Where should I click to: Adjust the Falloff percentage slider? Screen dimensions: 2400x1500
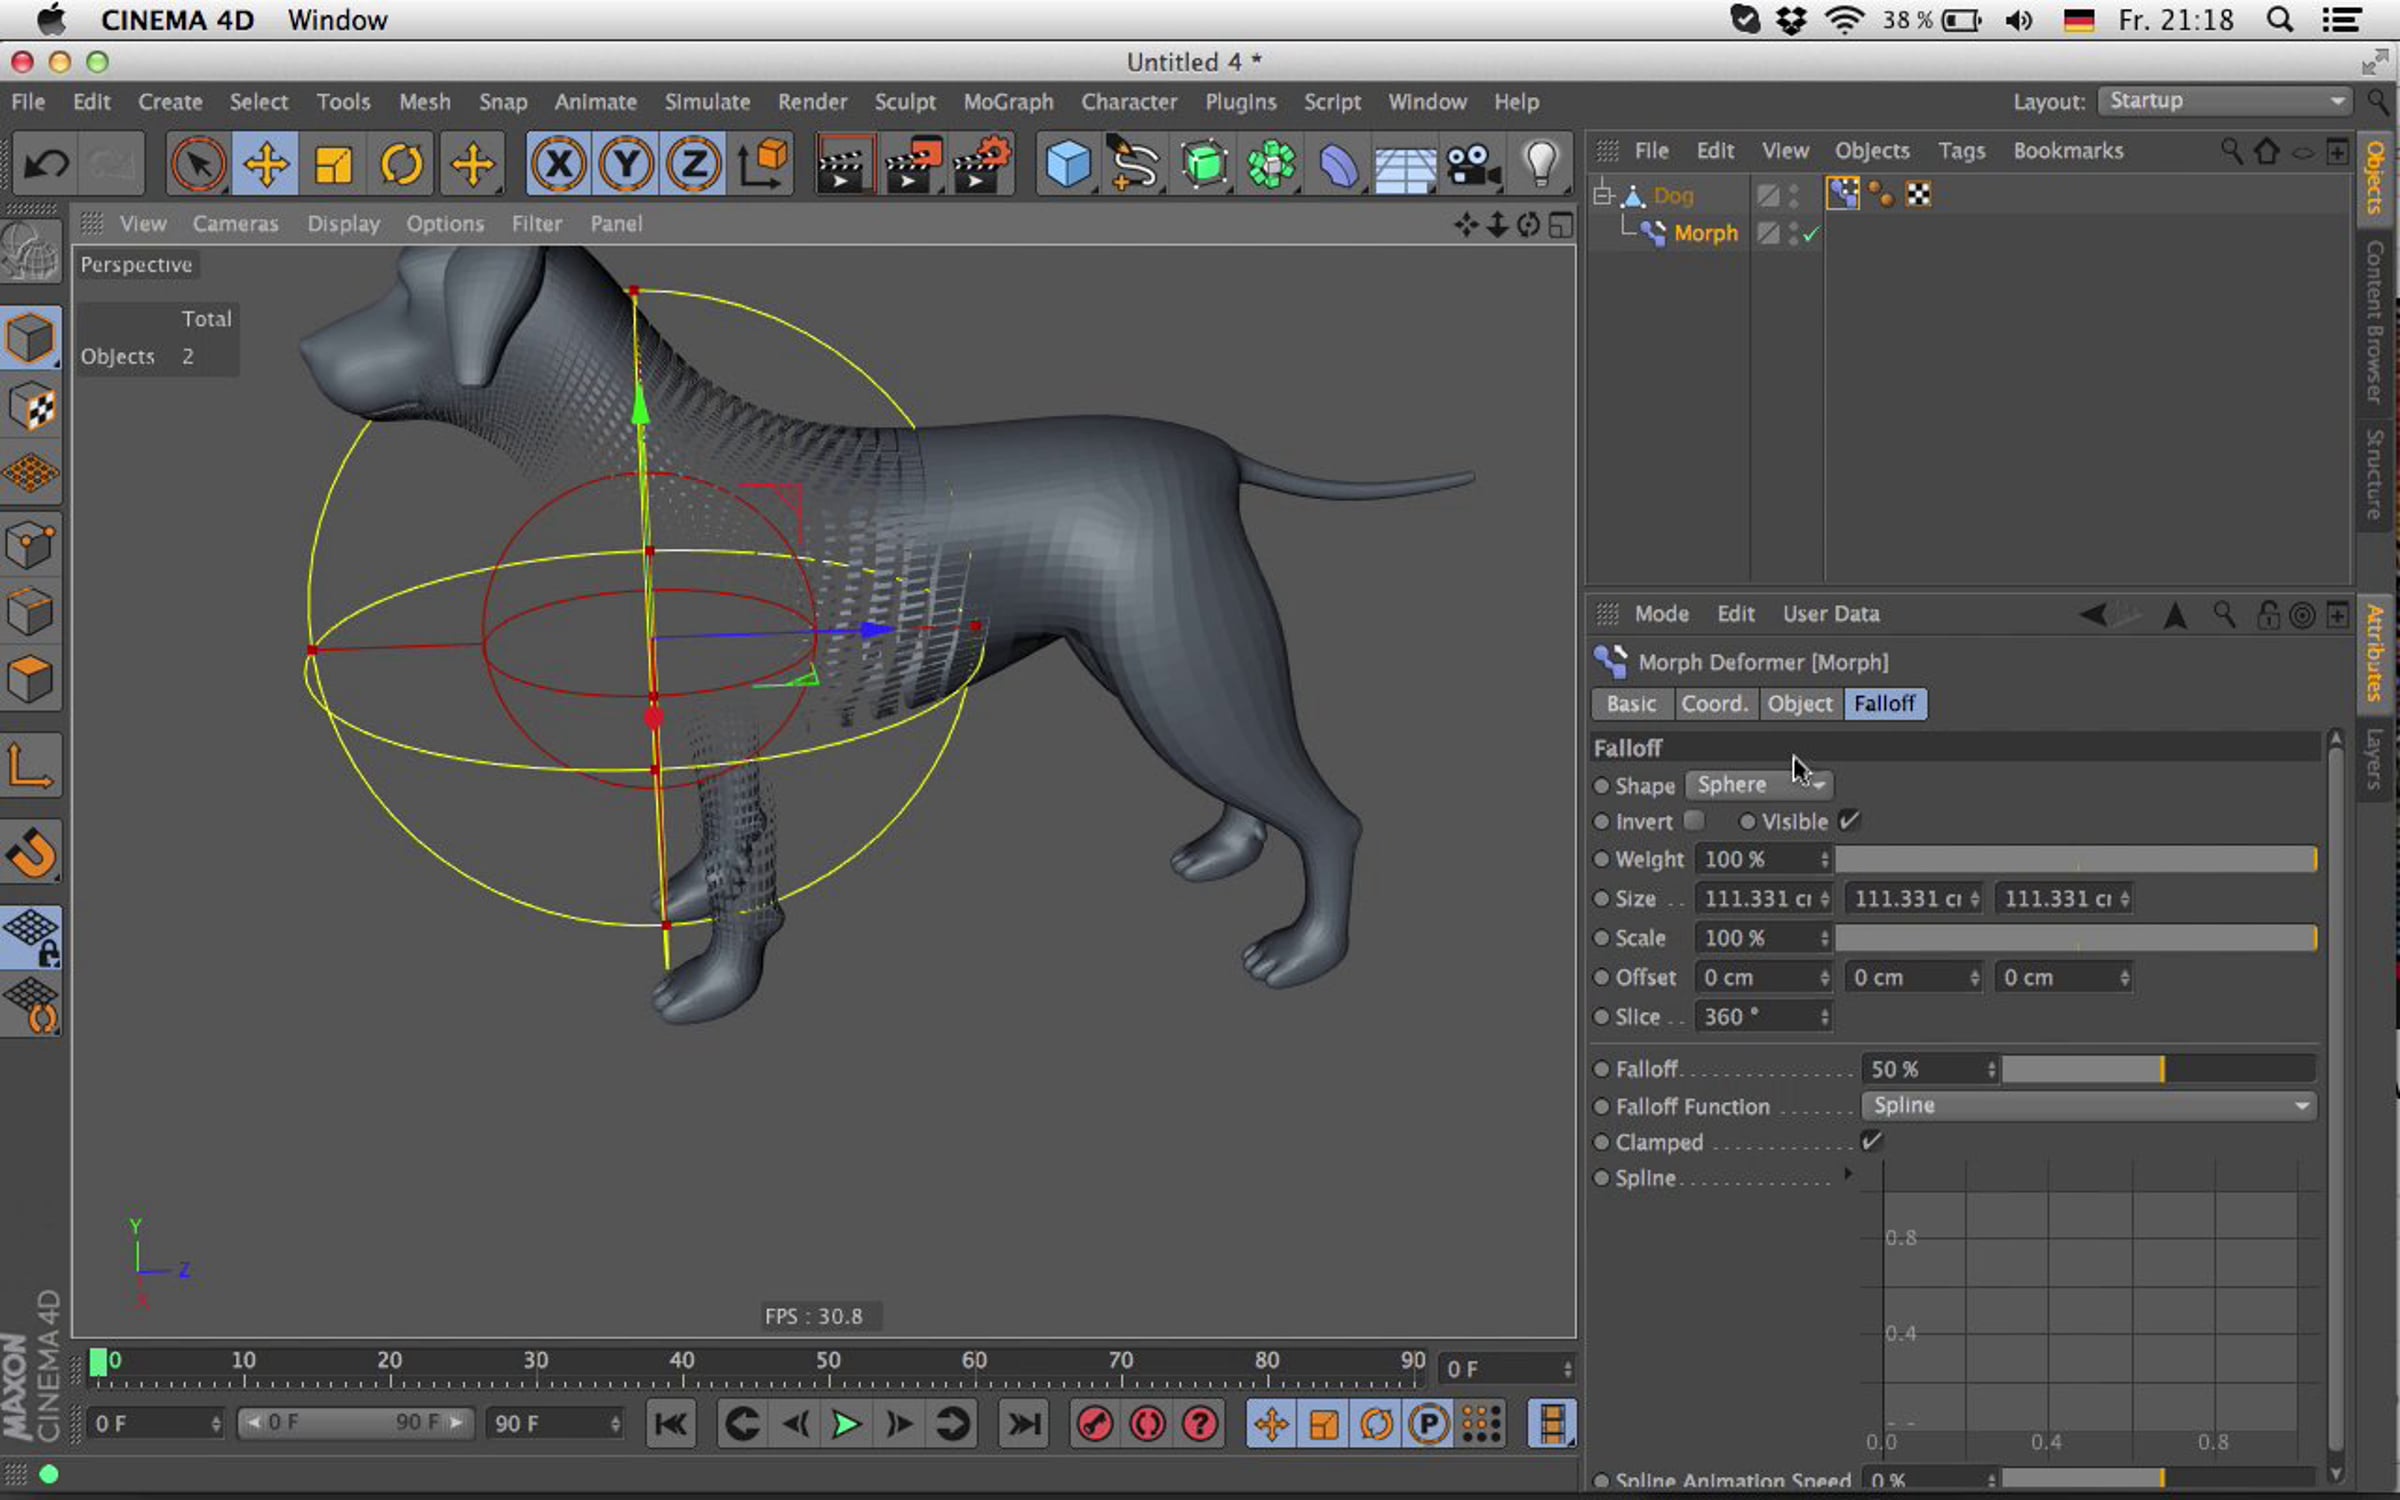point(2158,1069)
